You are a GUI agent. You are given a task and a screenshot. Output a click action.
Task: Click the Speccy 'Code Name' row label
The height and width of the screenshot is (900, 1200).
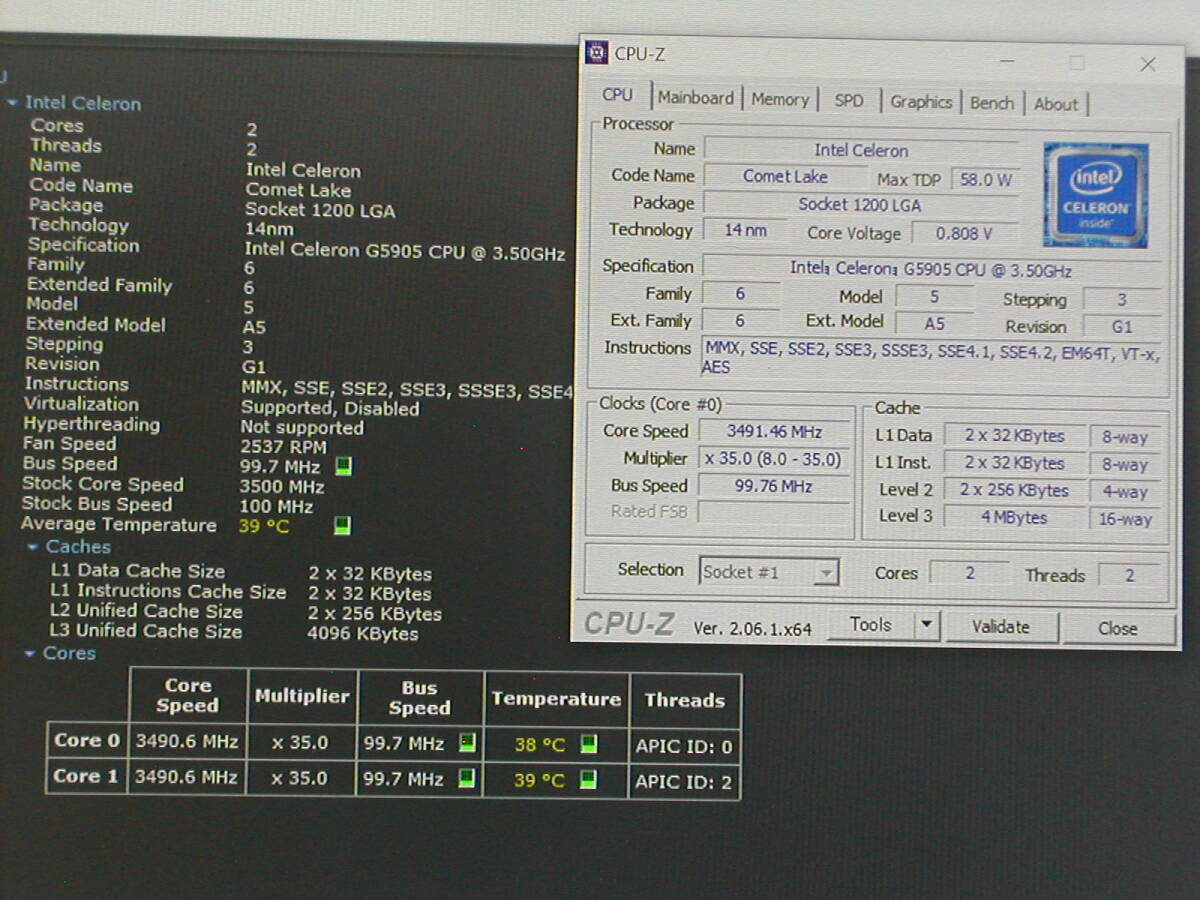81,186
